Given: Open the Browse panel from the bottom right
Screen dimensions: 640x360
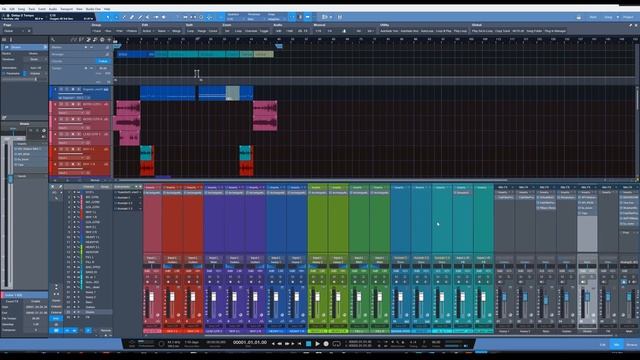Looking at the screenshot, I should coord(631,345).
